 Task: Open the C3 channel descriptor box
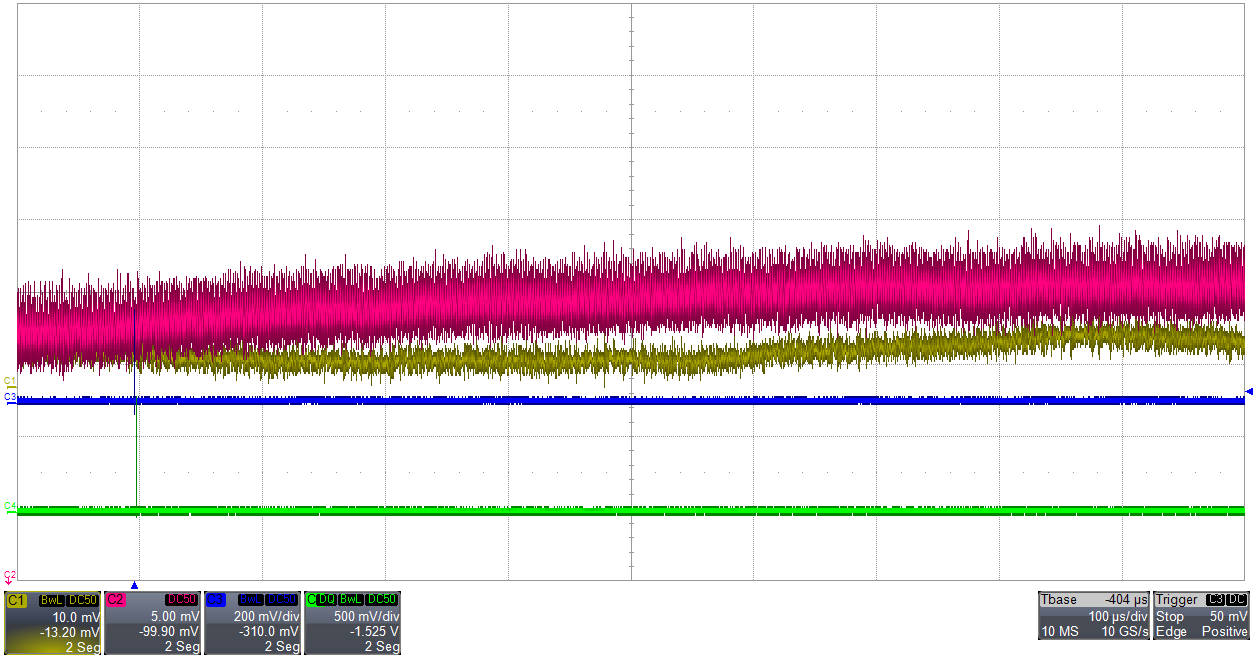253,622
